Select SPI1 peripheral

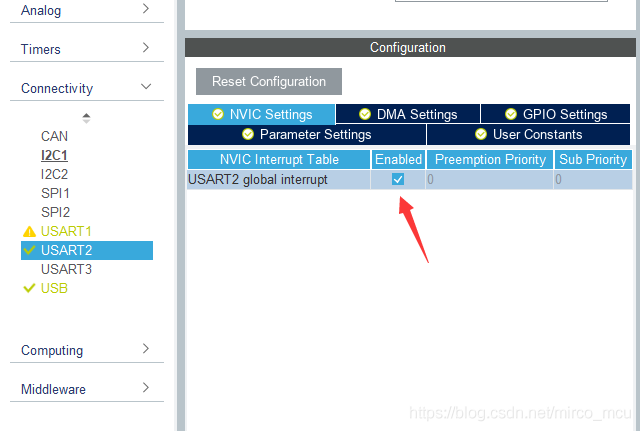55,193
